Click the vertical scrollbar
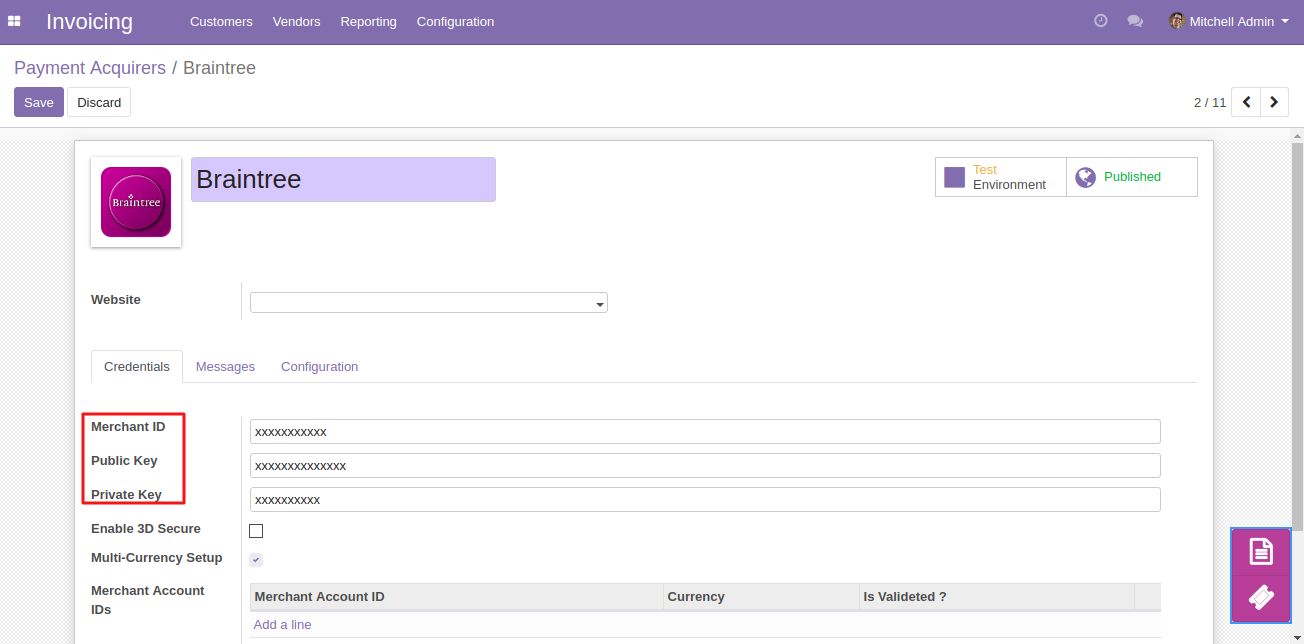This screenshot has width=1304, height=644. click(1297, 335)
